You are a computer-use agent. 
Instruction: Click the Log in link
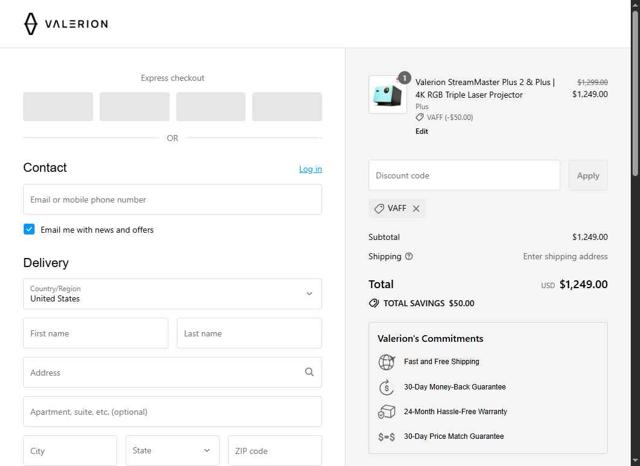(x=310, y=169)
